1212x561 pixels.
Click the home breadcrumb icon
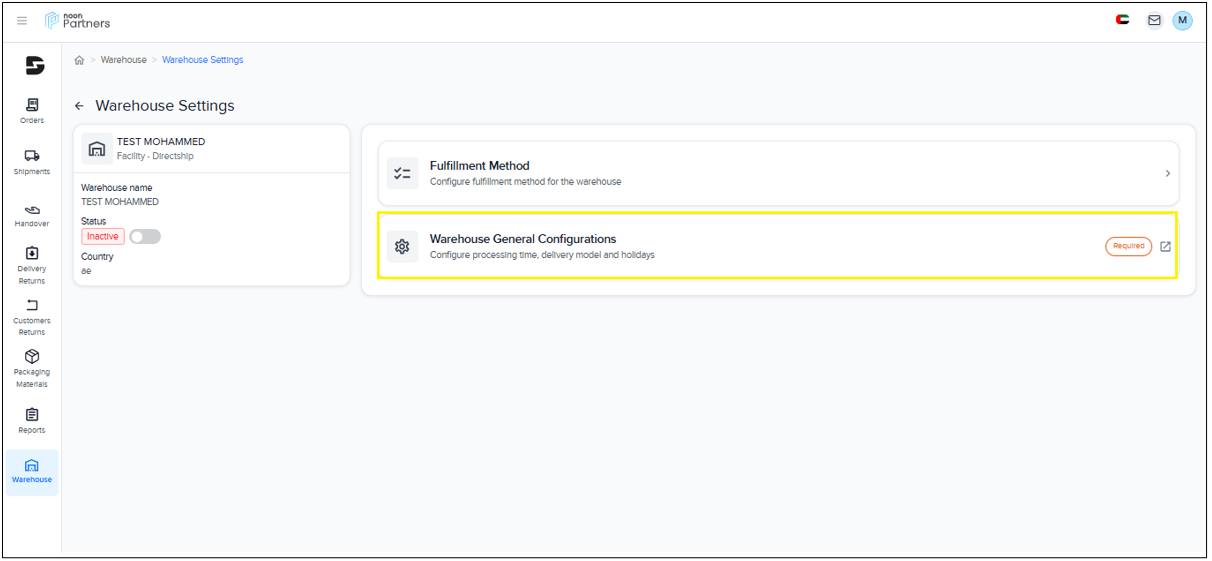pyautogui.click(x=79, y=60)
